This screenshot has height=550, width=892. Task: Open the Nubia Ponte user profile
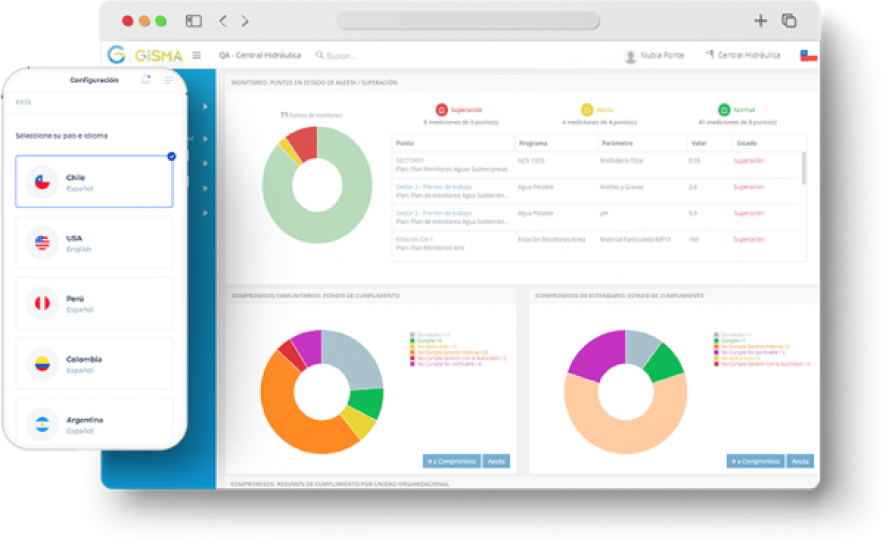(x=654, y=55)
